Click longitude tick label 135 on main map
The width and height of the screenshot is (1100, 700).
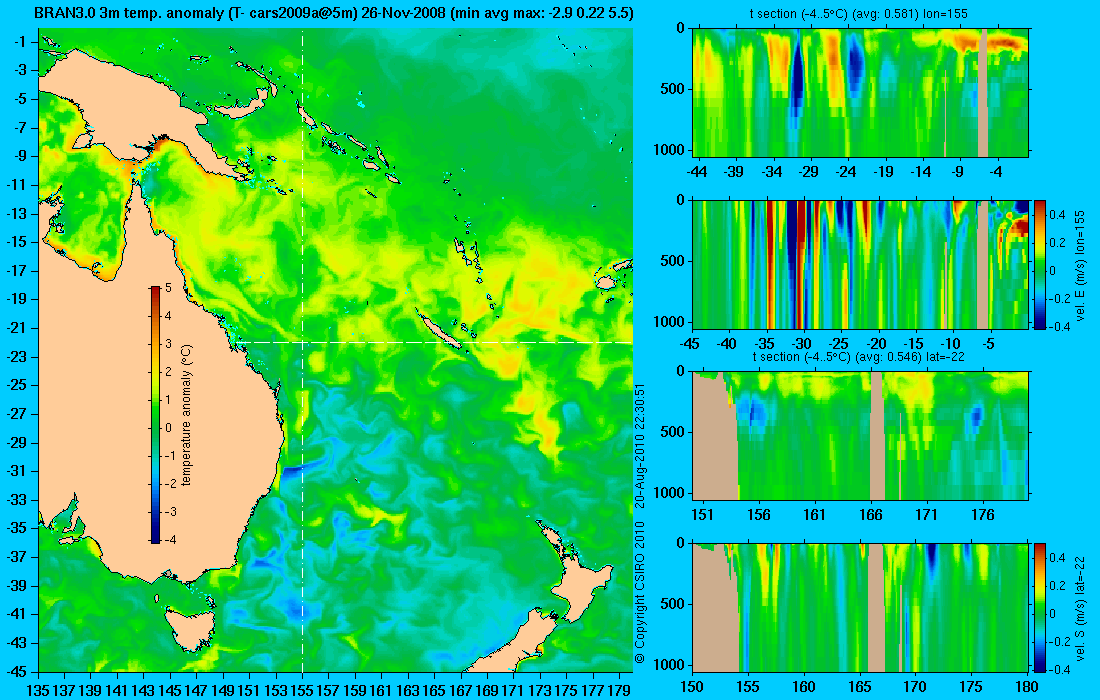38,690
